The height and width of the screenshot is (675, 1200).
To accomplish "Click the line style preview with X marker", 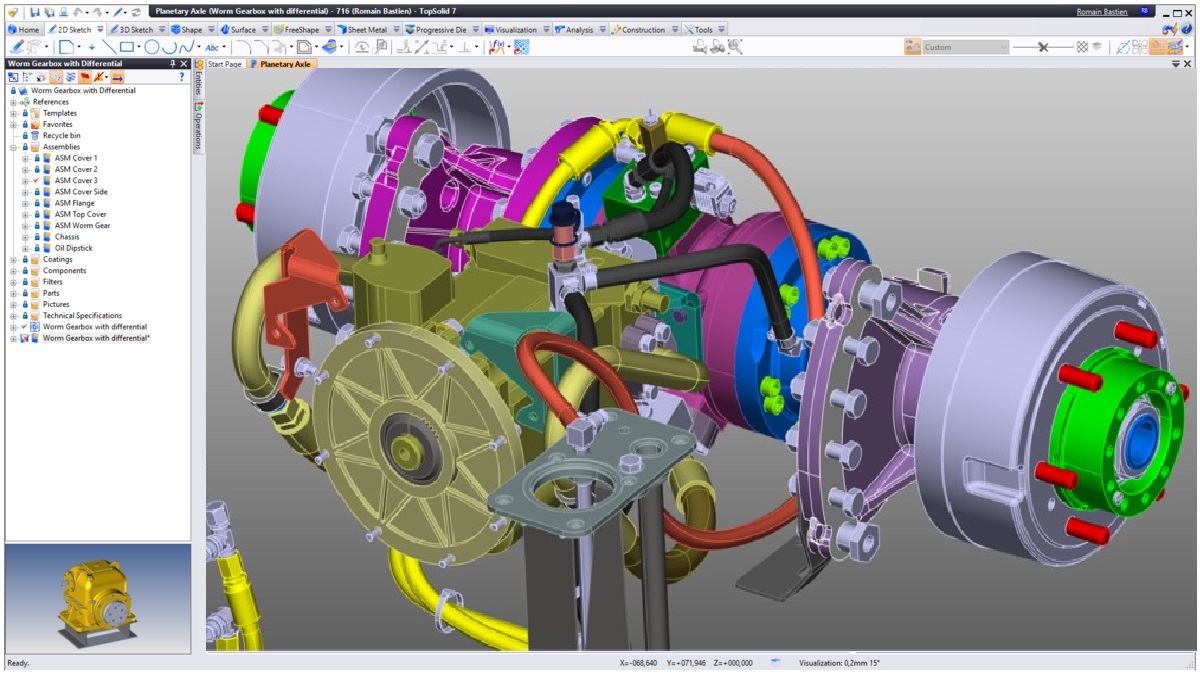I will tap(1042, 47).
